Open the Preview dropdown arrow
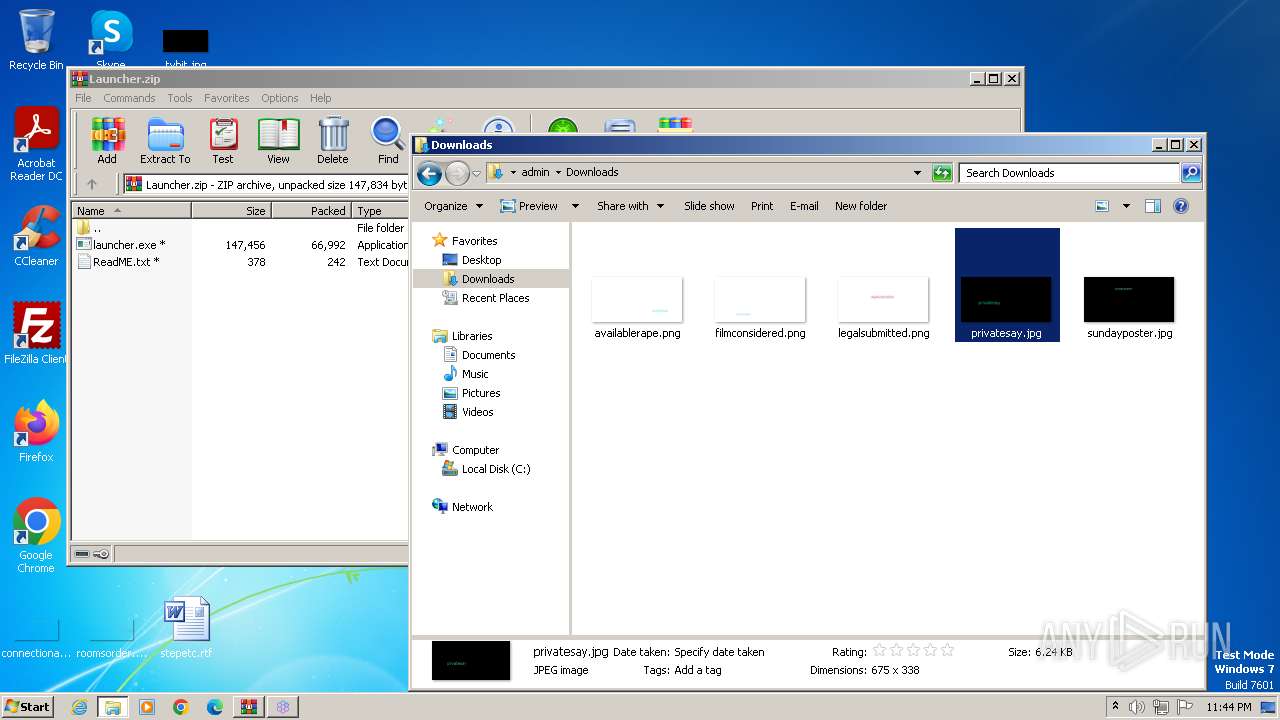 [575, 206]
